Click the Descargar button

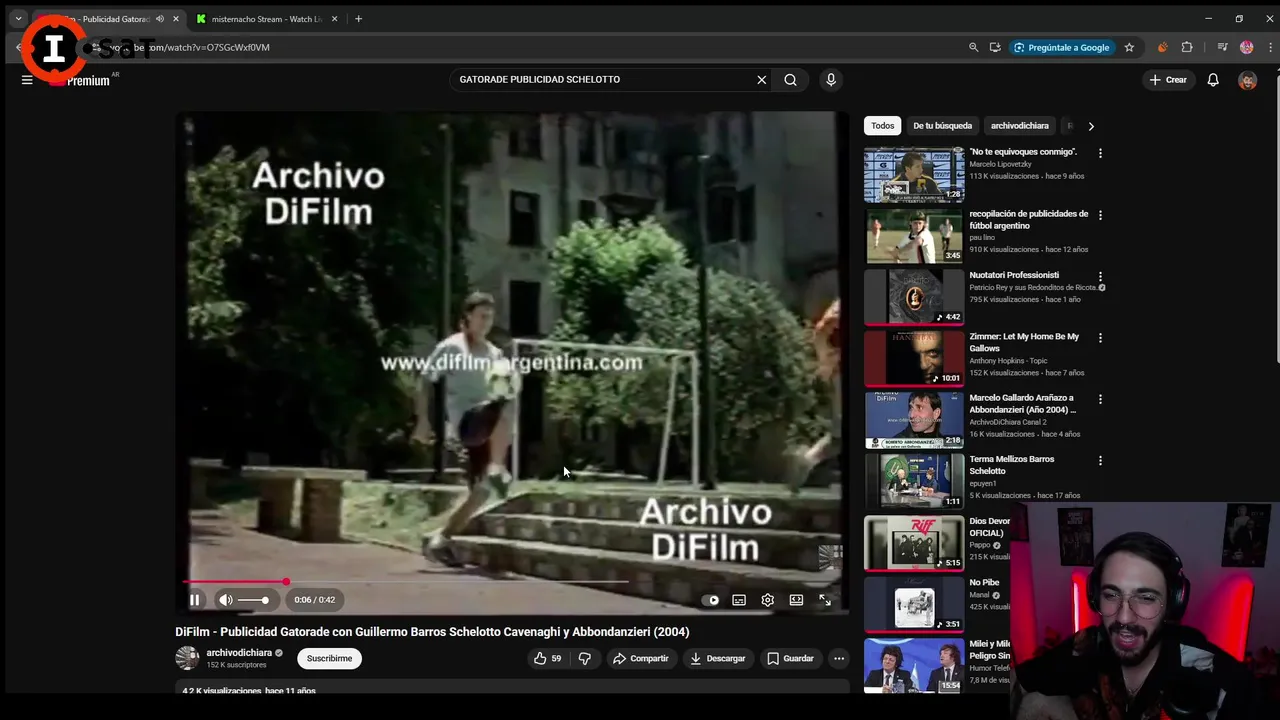718,658
